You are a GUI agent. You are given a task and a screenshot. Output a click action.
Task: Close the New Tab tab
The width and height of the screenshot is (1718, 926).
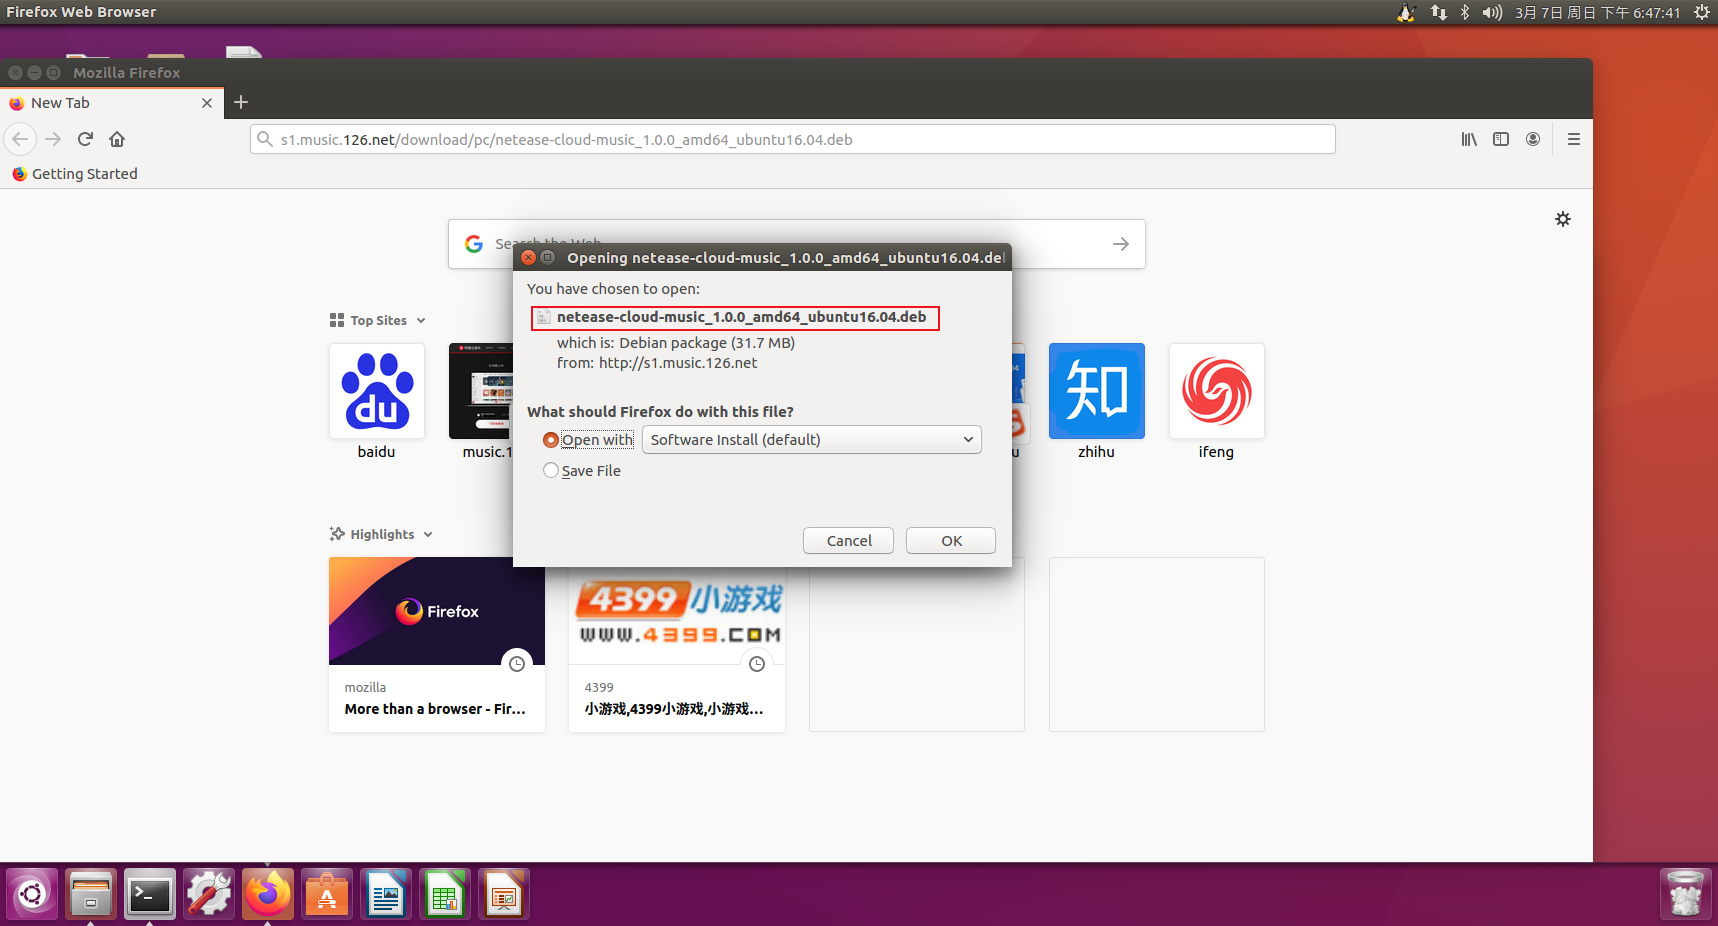click(x=207, y=103)
